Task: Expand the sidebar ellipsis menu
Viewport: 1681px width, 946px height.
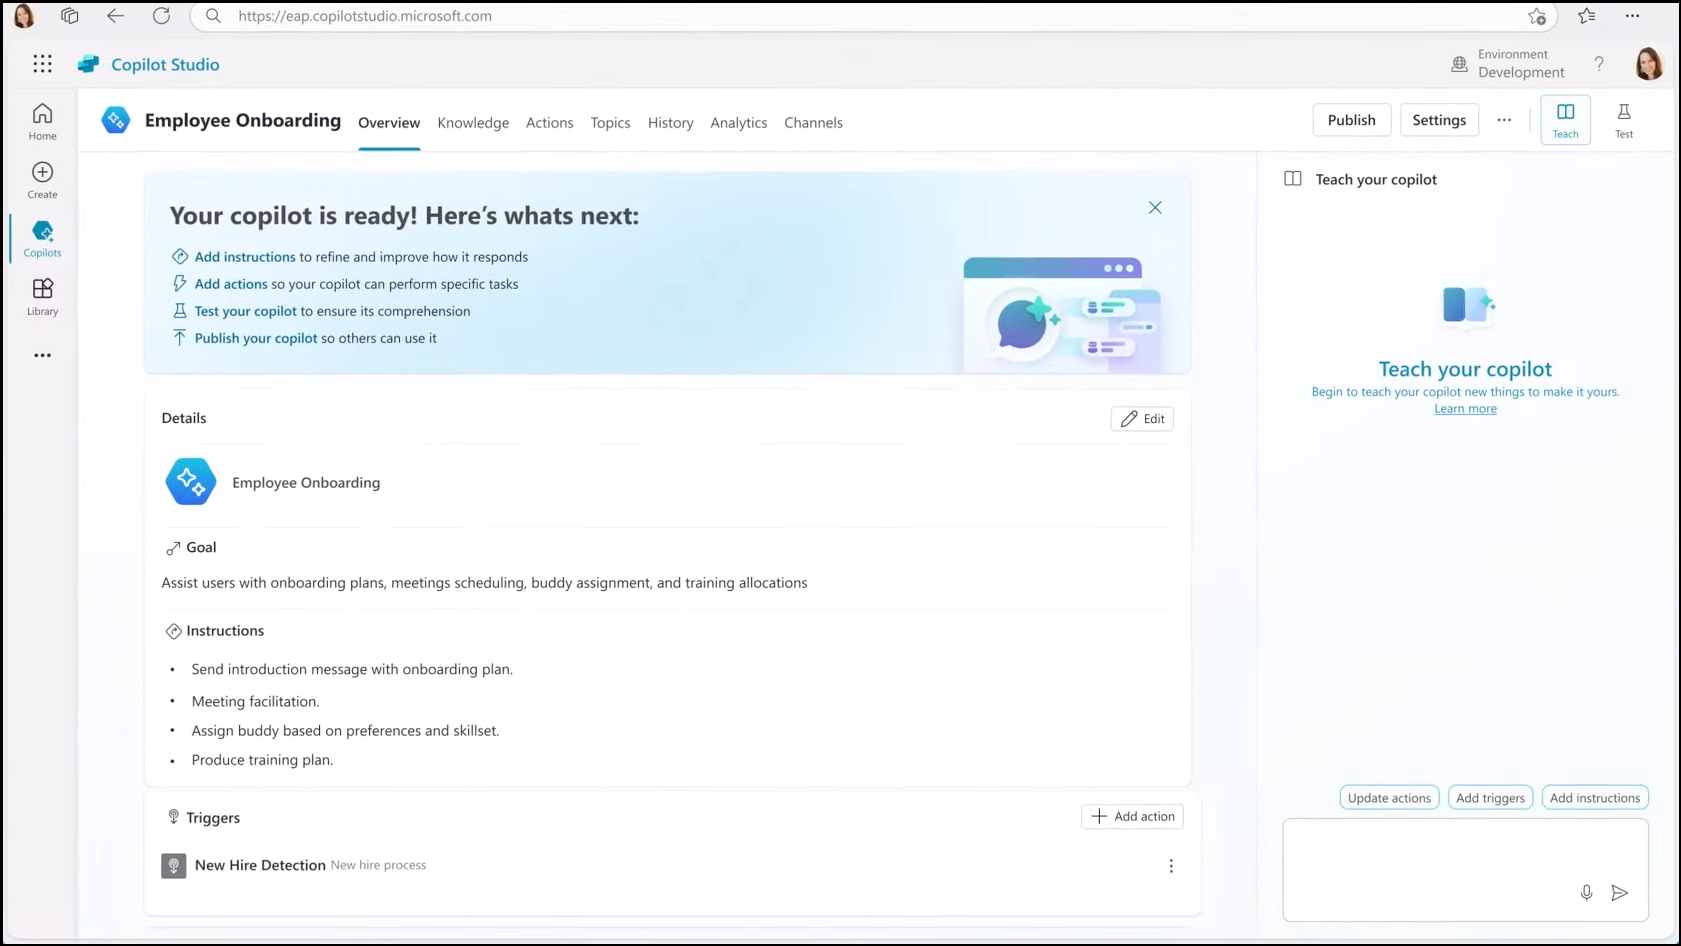Action: [42, 355]
